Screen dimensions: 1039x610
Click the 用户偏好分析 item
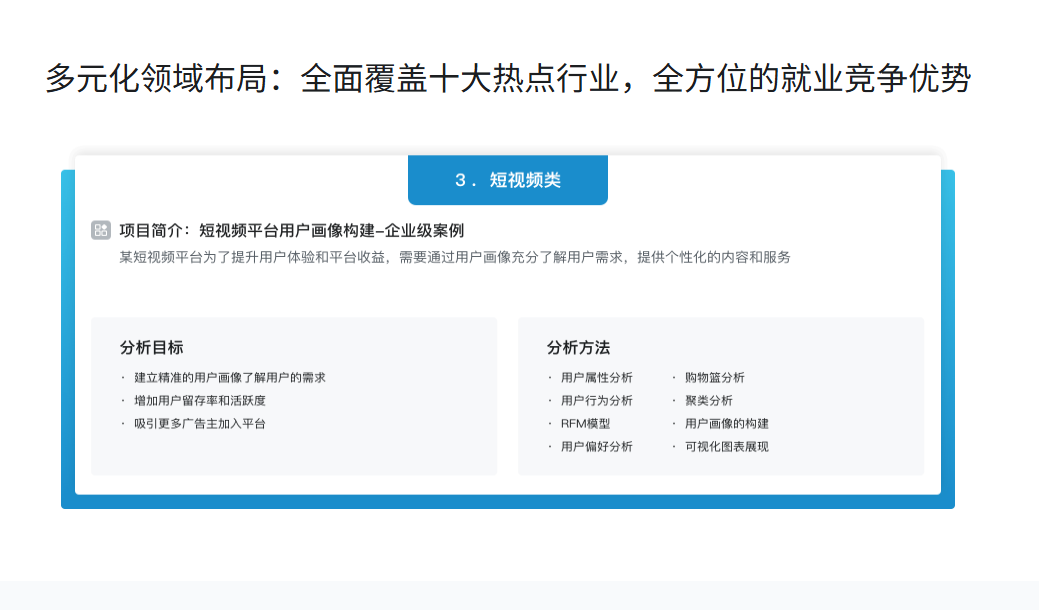pos(596,447)
